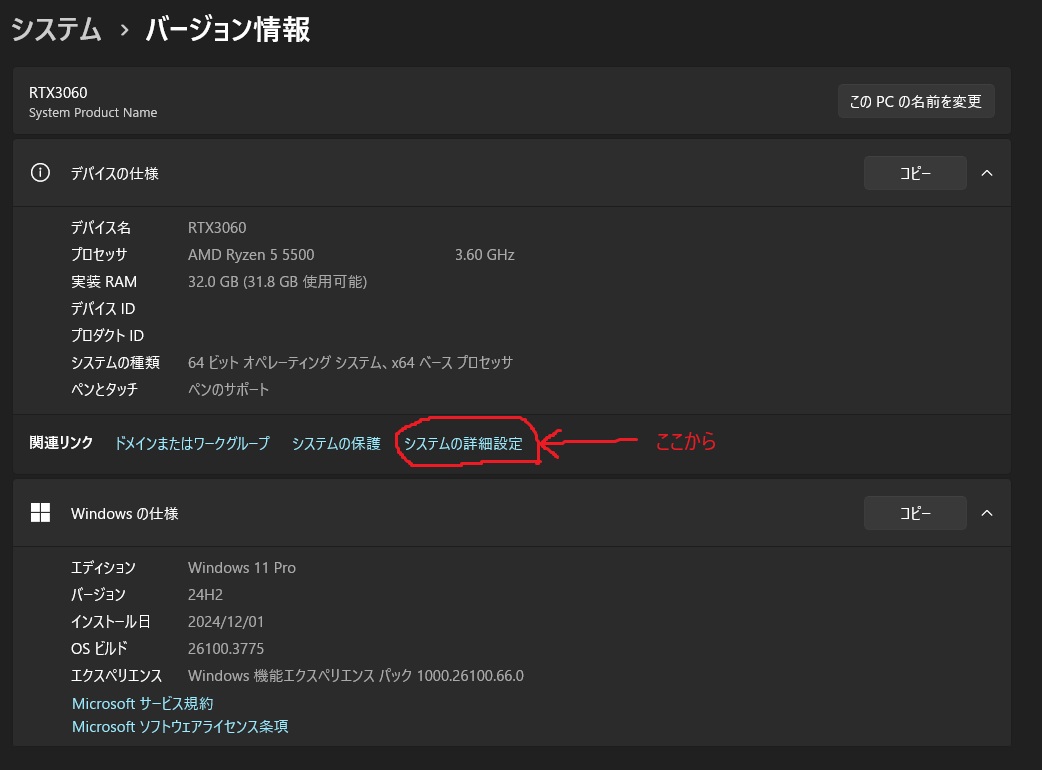Click the システムの種類 label
Image resolution: width=1042 pixels, height=770 pixels.
pos(116,362)
